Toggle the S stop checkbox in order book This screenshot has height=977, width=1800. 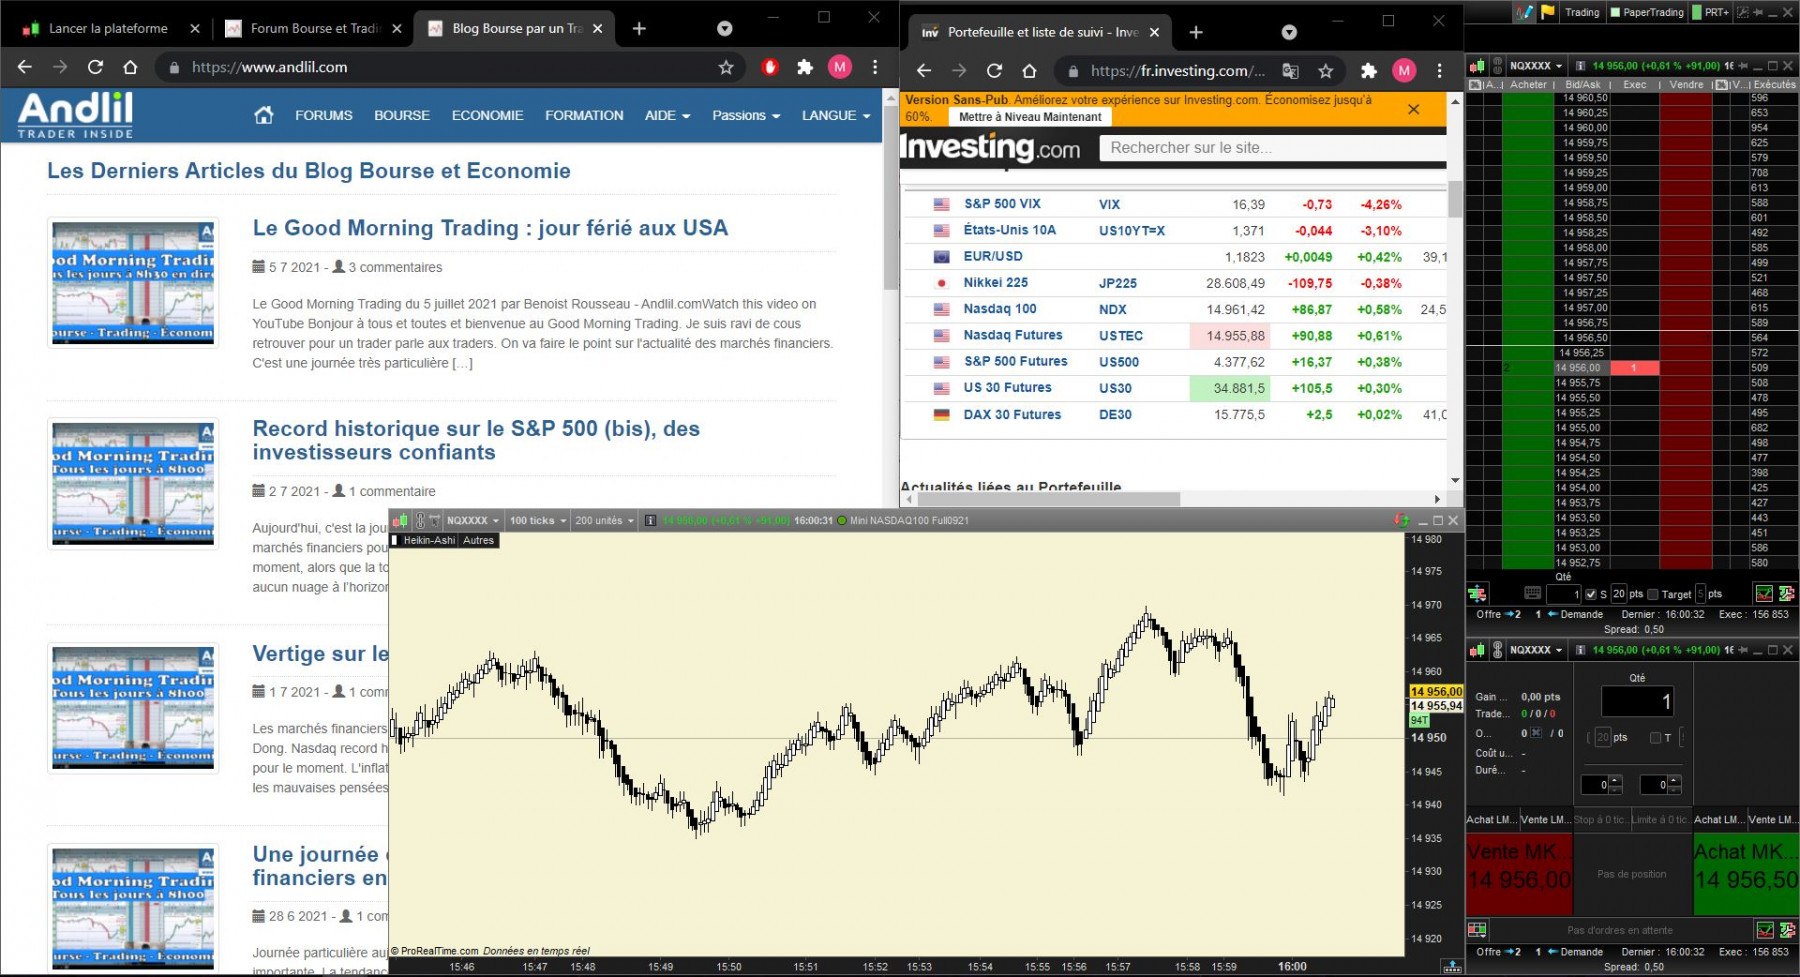1591,594
